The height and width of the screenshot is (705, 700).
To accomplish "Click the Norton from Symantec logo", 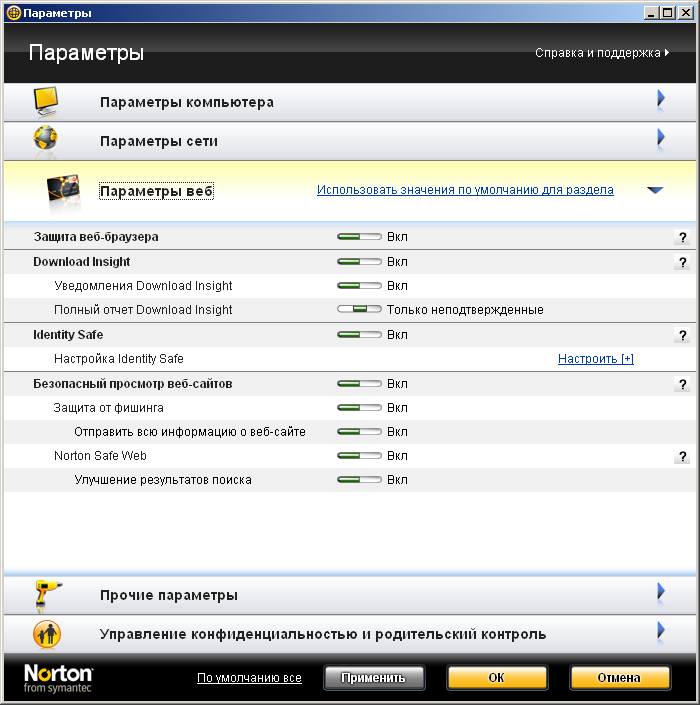I will (58, 678).
